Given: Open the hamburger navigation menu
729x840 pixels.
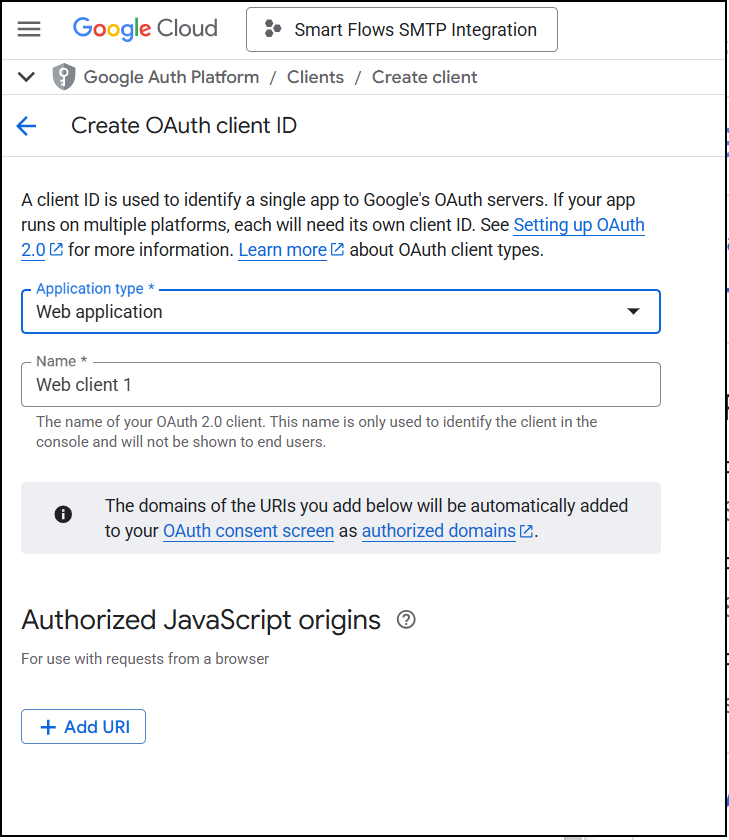Looking at the screenshot, I should pos(29,29).
